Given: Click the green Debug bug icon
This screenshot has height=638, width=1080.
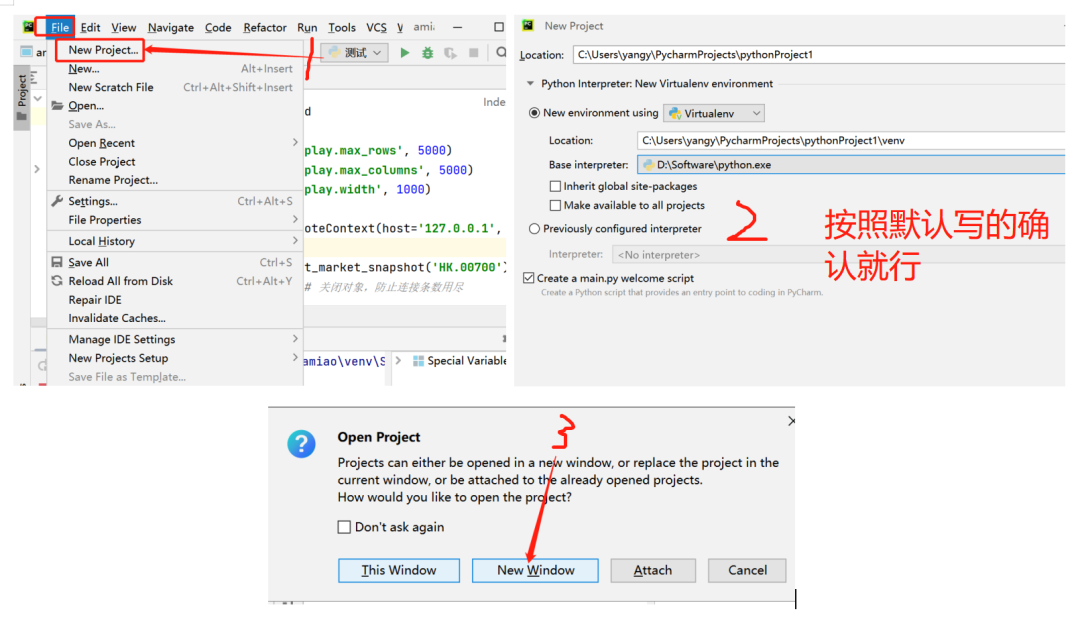Looking at the screenshot, I should [x=428, y=52].
